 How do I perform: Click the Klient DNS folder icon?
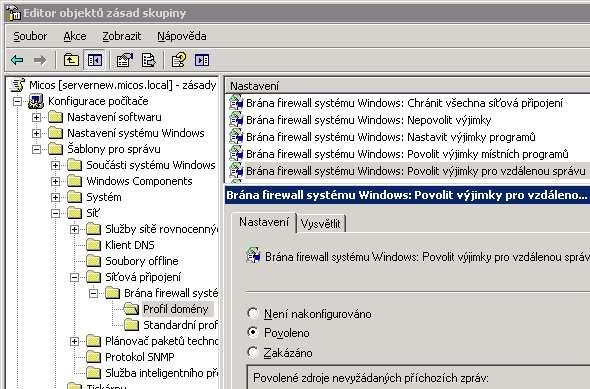coord(93,245)
